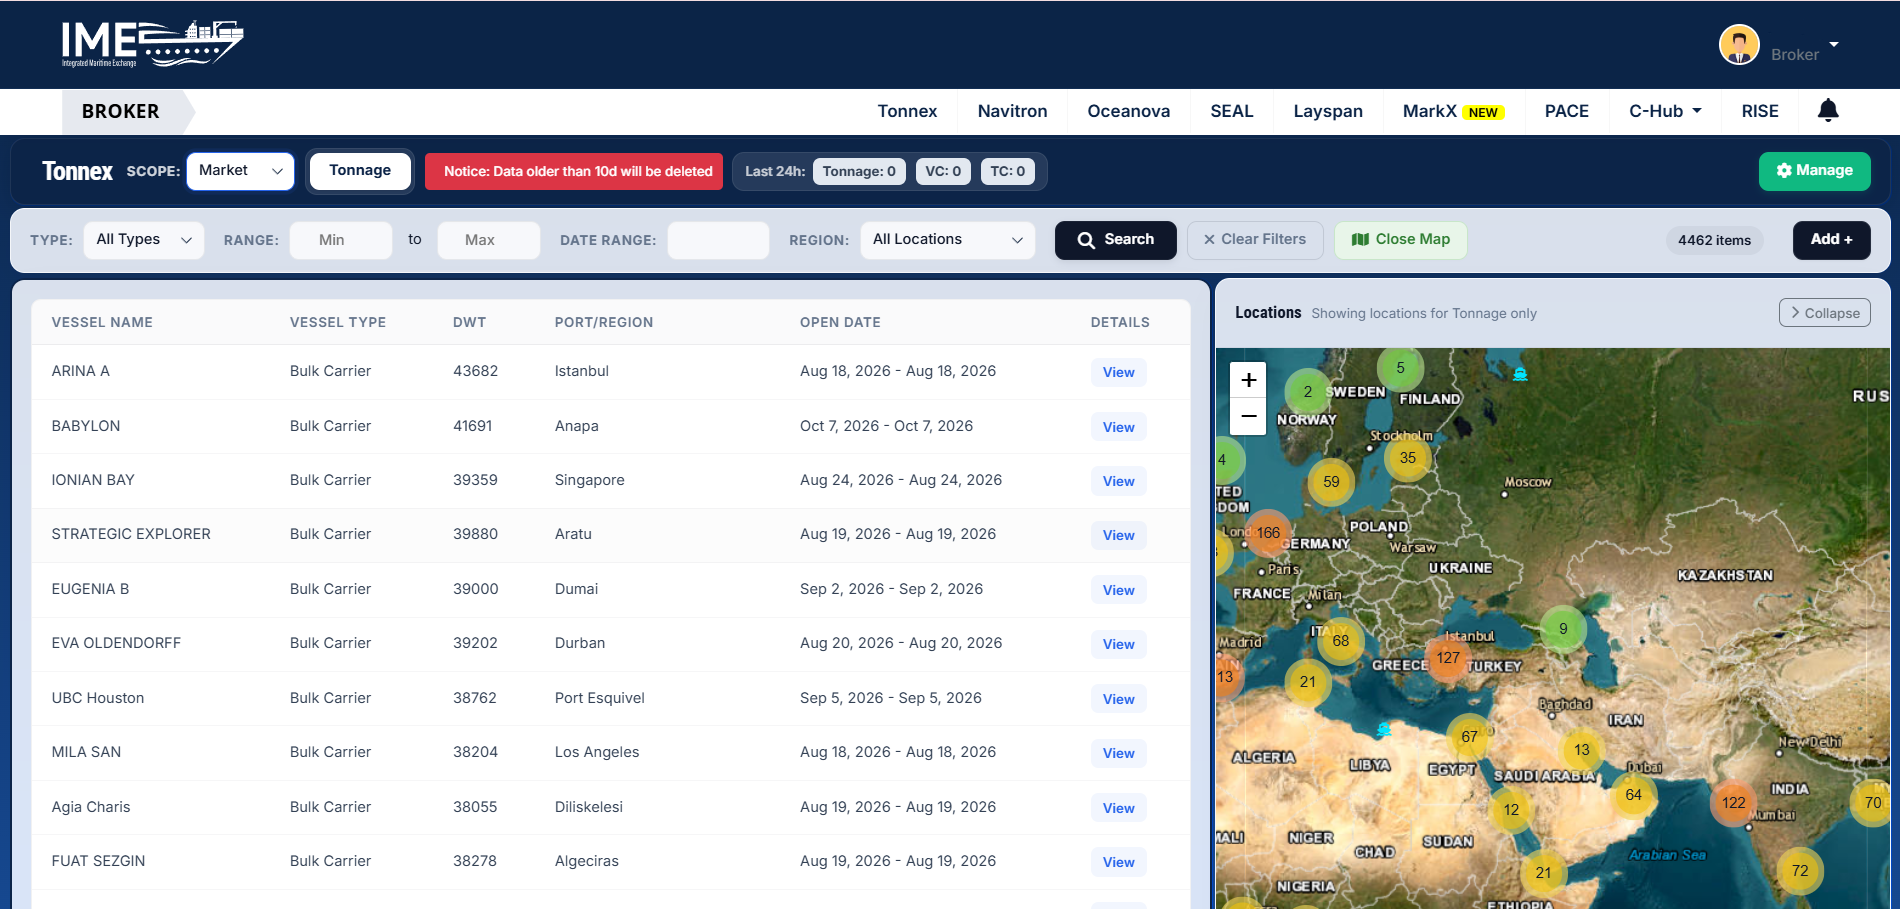Click the Tonnage: 0 badge
This screenshot has height=909, width=1900.
coord(859,171)
